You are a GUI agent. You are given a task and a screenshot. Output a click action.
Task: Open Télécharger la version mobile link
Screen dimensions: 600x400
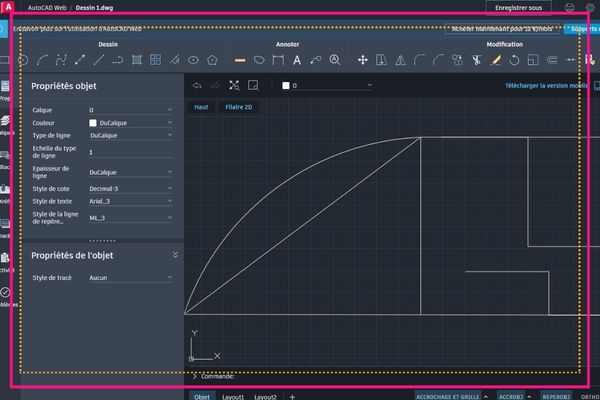point(546,85)
